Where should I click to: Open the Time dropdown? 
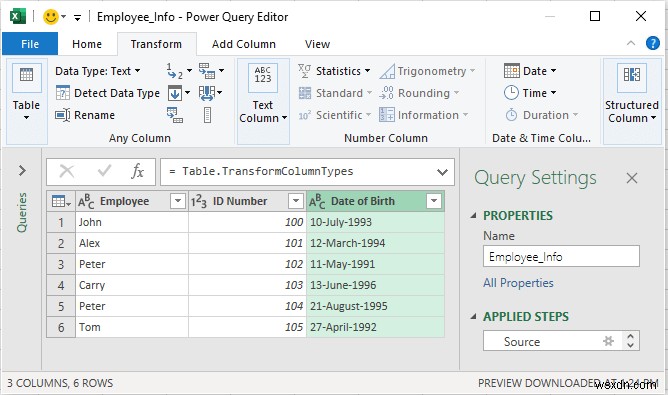coord(530,93)
